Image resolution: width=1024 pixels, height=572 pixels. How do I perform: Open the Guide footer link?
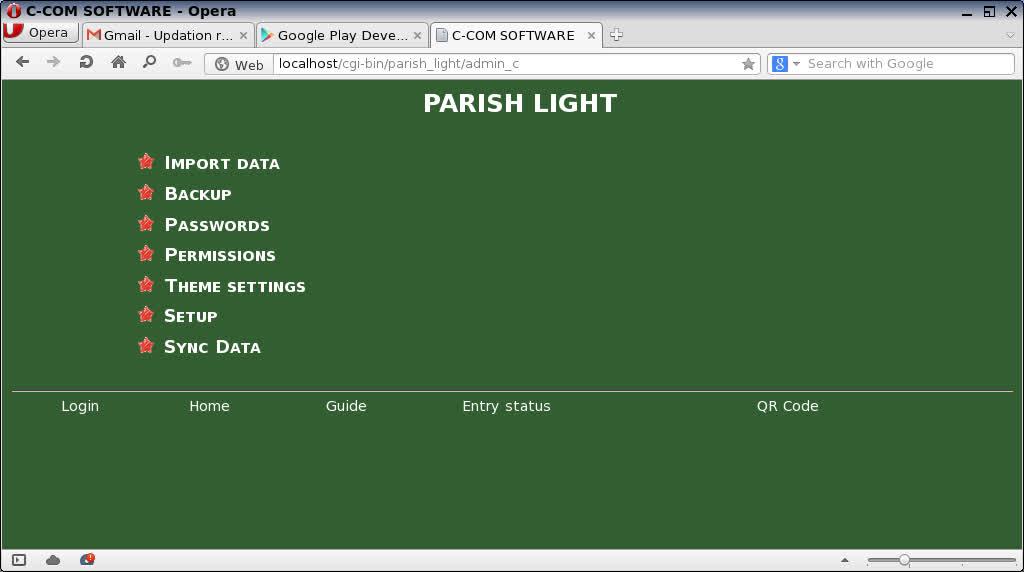[346, 406]
